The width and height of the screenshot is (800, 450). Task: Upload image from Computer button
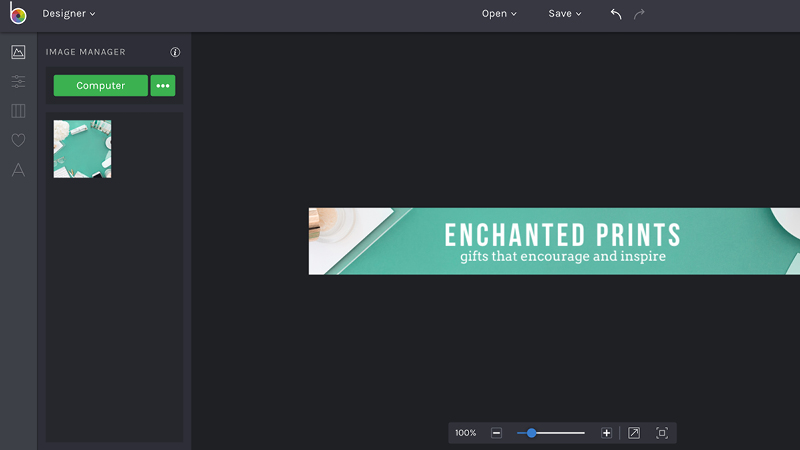tap(101, 86)
